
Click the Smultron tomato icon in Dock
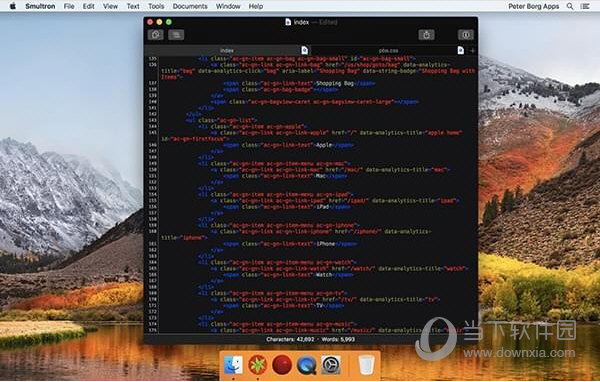[258, 365]
